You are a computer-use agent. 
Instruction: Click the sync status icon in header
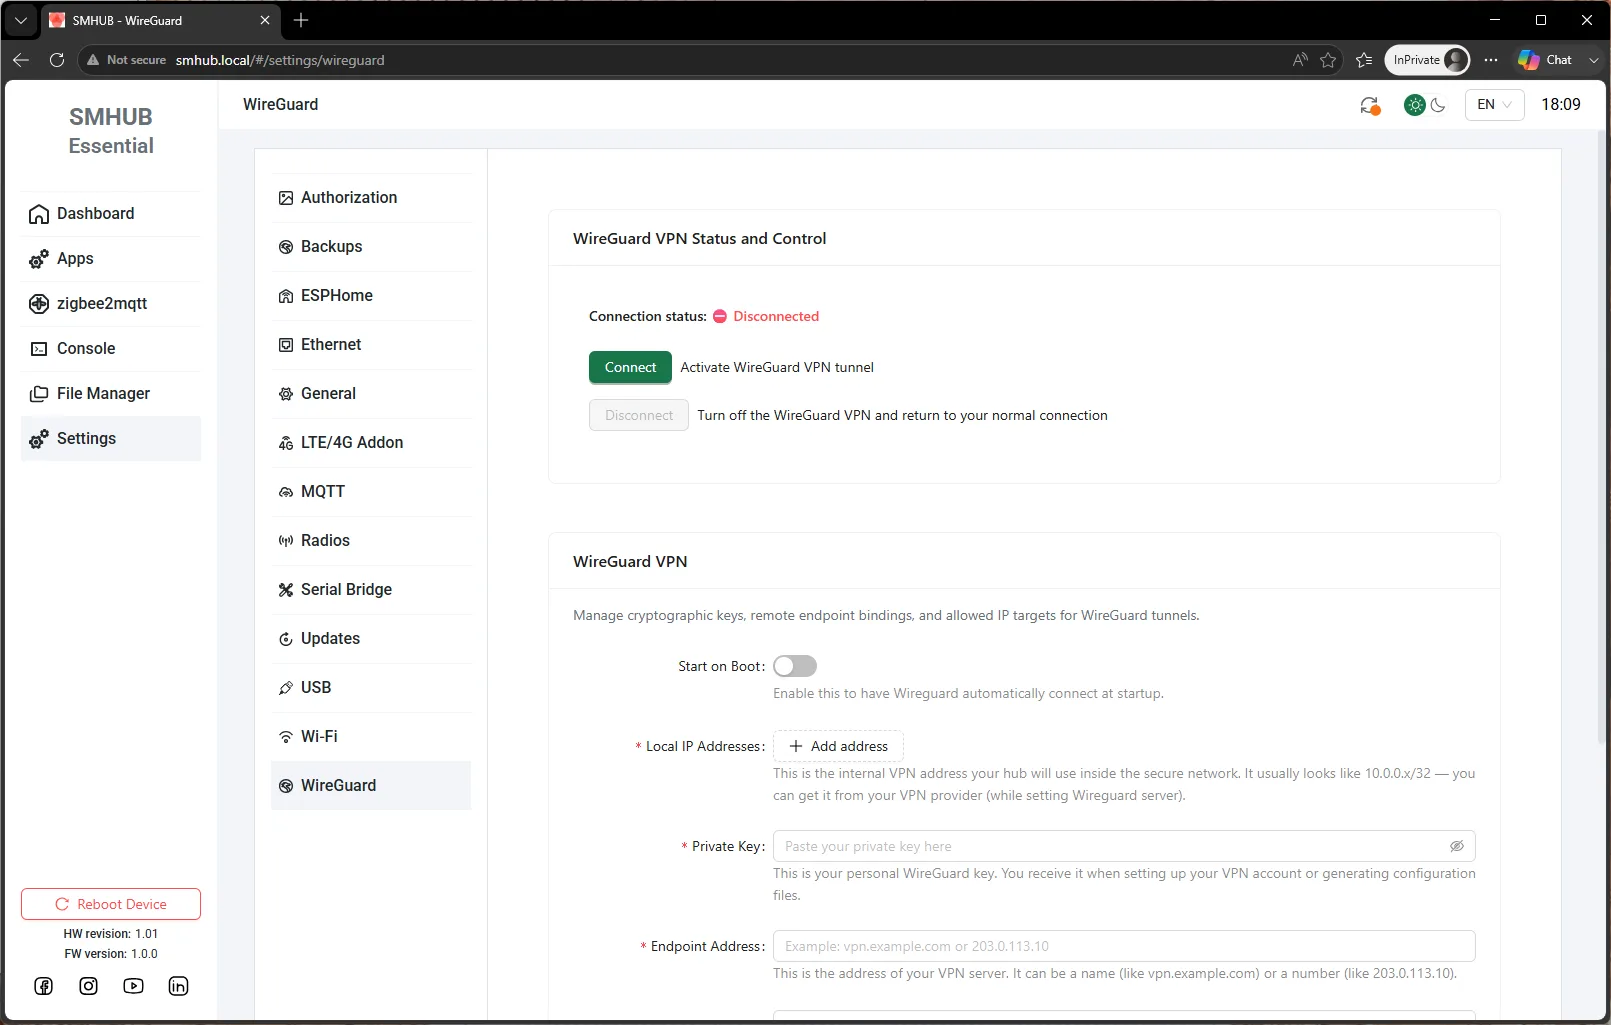click(1370, 105)
